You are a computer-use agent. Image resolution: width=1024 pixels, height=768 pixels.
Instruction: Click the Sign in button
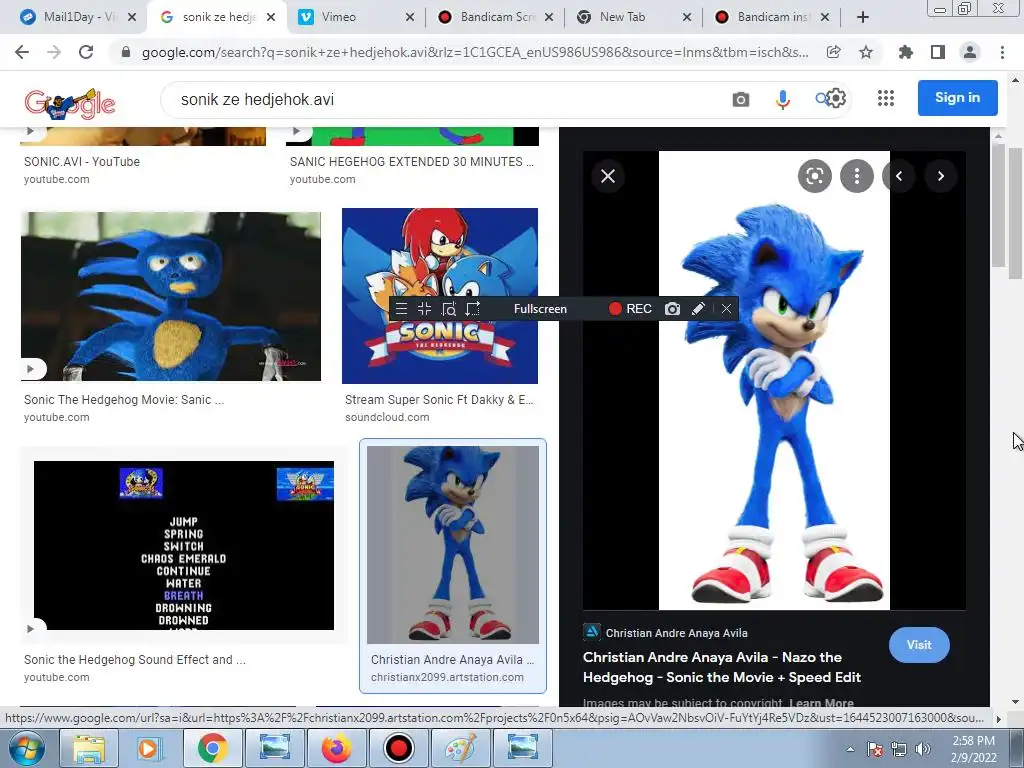click(x=957, y=98)
